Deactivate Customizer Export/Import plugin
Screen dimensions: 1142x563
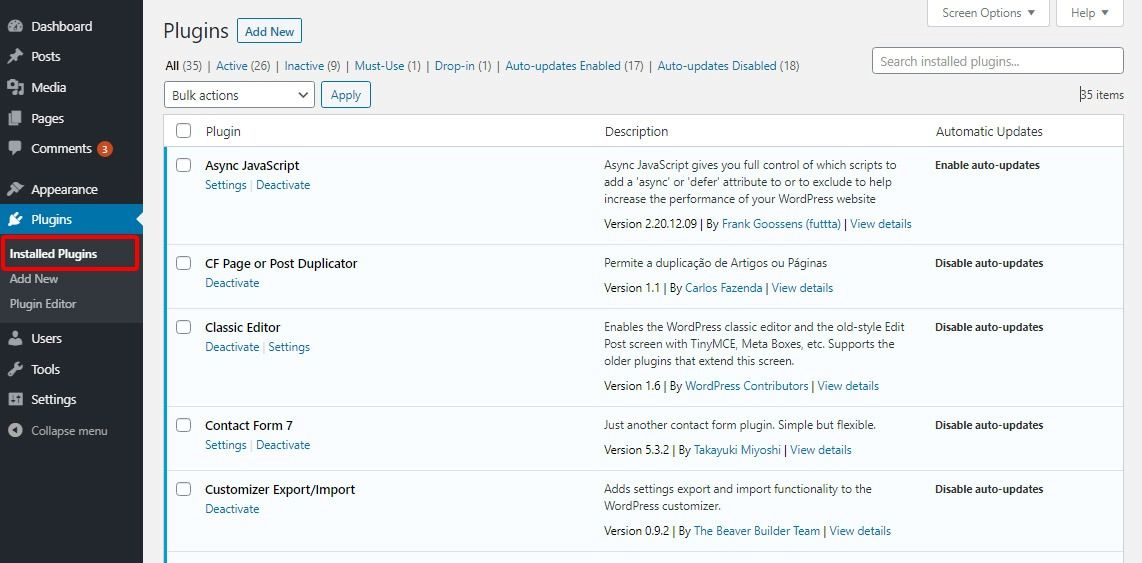[232, 508]
